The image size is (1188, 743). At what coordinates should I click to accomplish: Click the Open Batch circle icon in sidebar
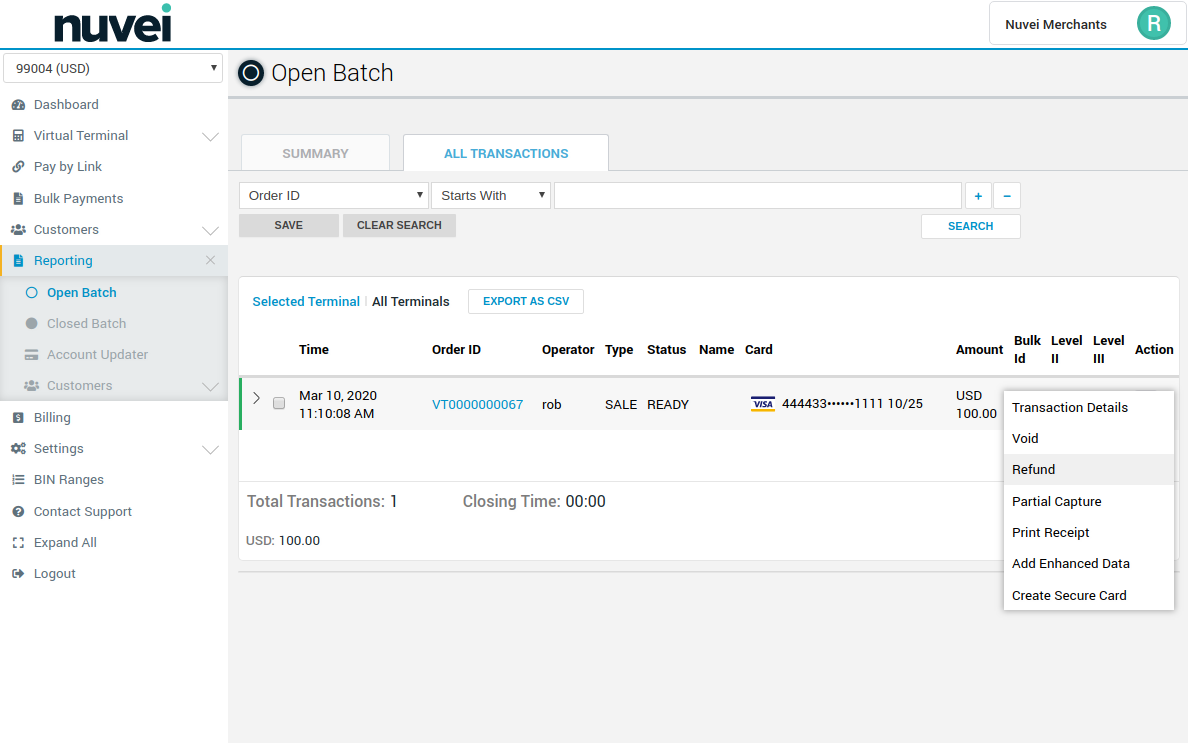click(31, 292)
